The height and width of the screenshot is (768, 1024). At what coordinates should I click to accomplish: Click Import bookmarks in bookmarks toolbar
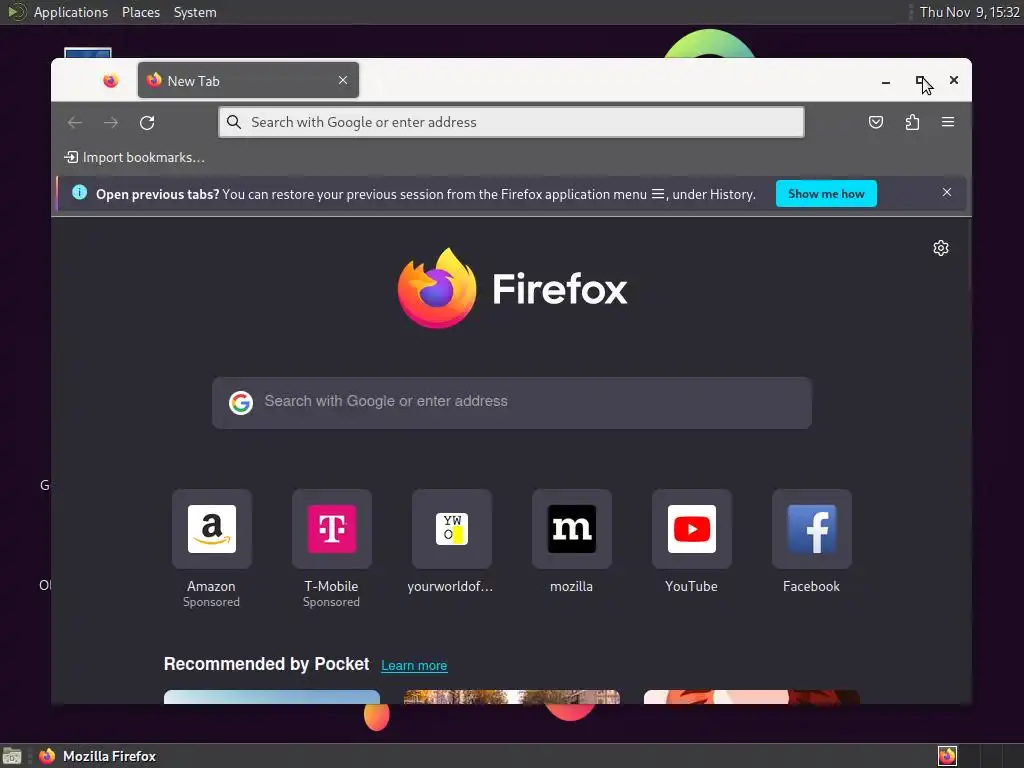tap(135, 157)
